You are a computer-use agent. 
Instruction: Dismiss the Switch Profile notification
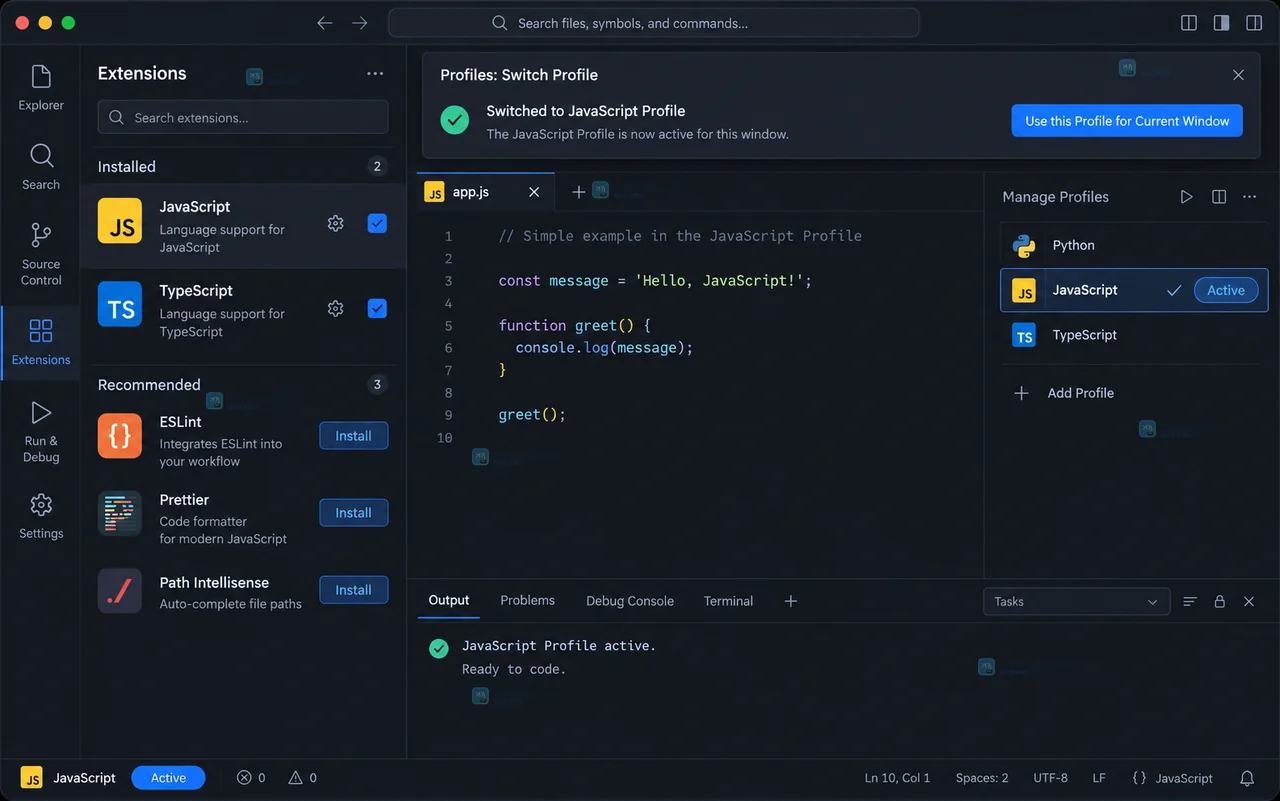pos(1238,75)
